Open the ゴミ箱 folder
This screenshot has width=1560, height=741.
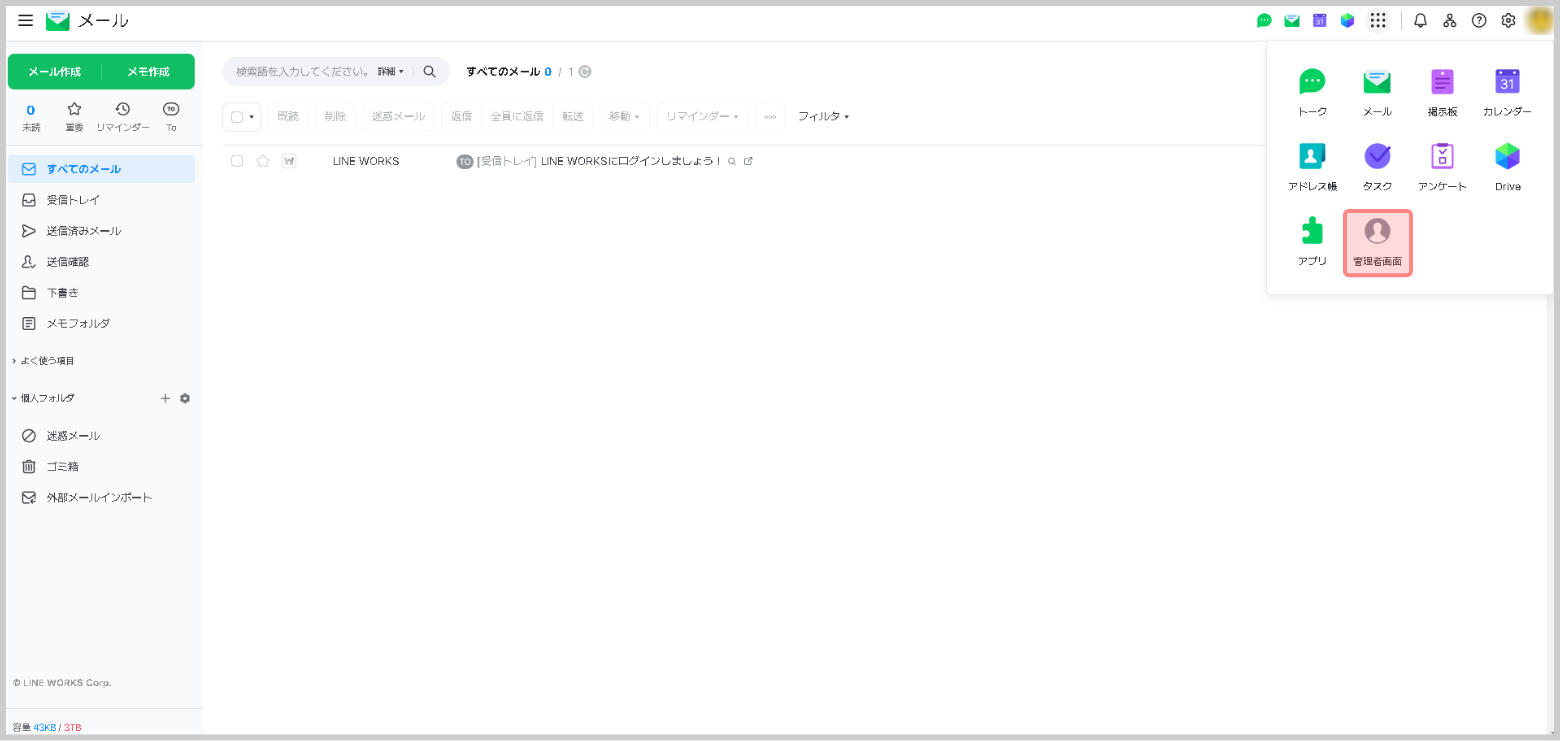(x=101, y=467)
